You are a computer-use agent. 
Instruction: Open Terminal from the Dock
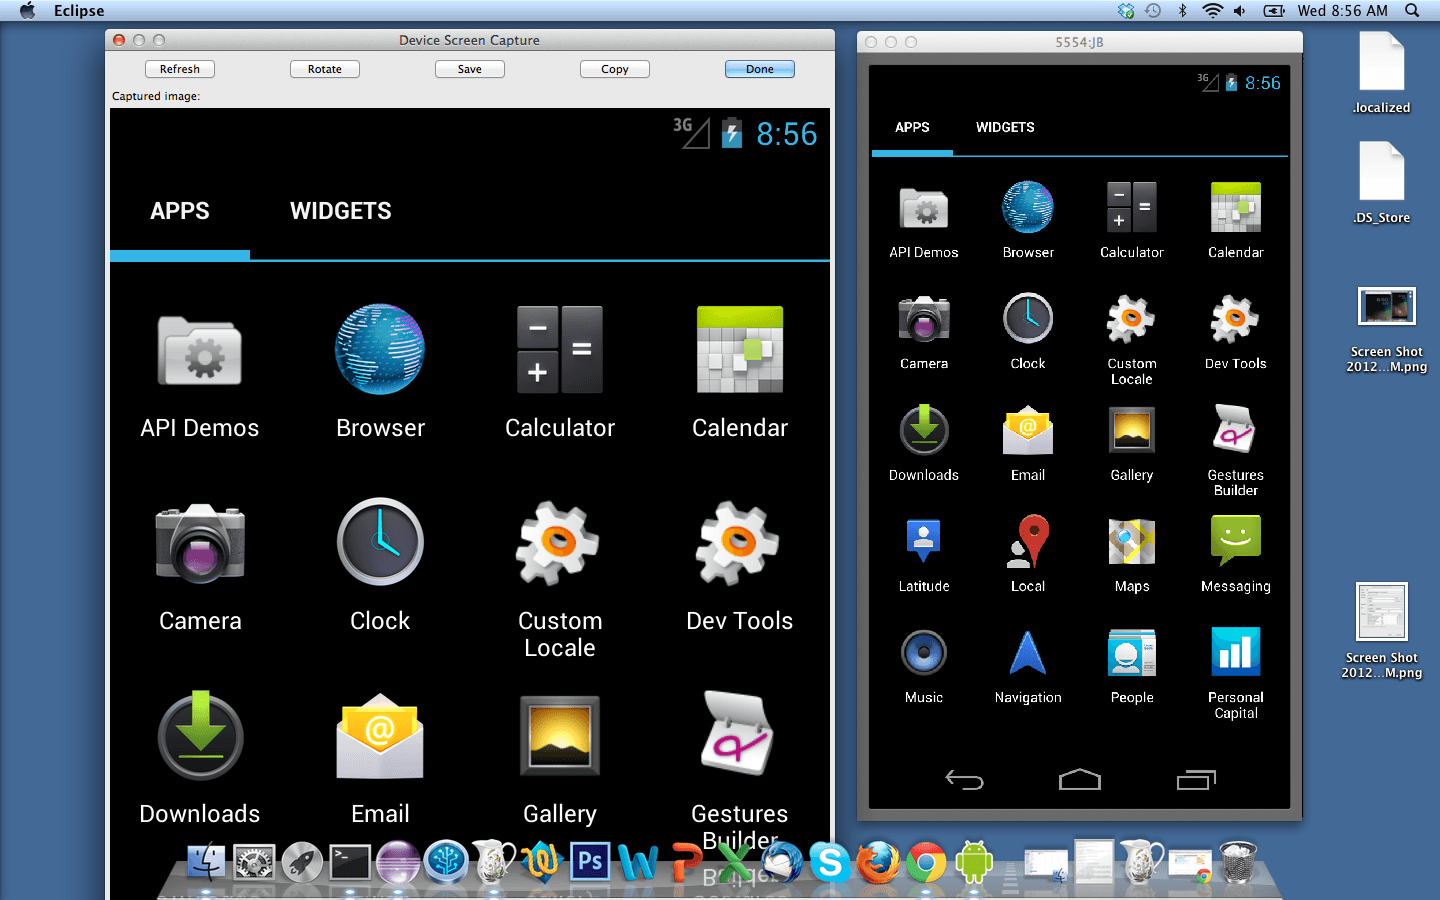click(x=350, y=862)
